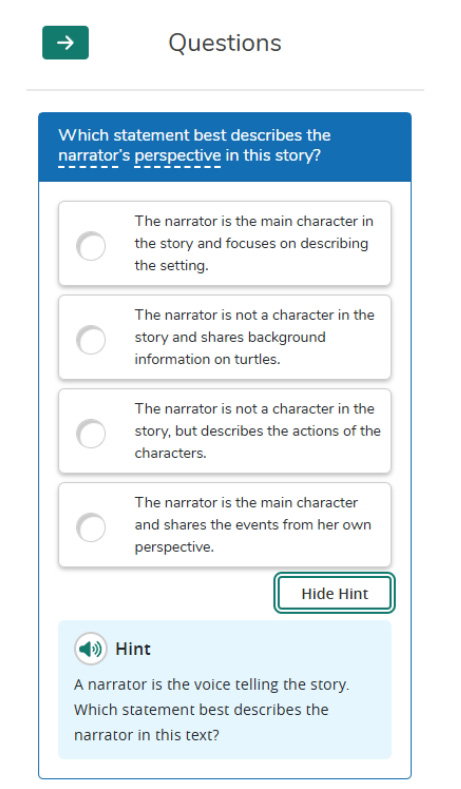This screenshot has height=789, width=461.
Task: Click the Questions panel heading
Action: point(225,43)
